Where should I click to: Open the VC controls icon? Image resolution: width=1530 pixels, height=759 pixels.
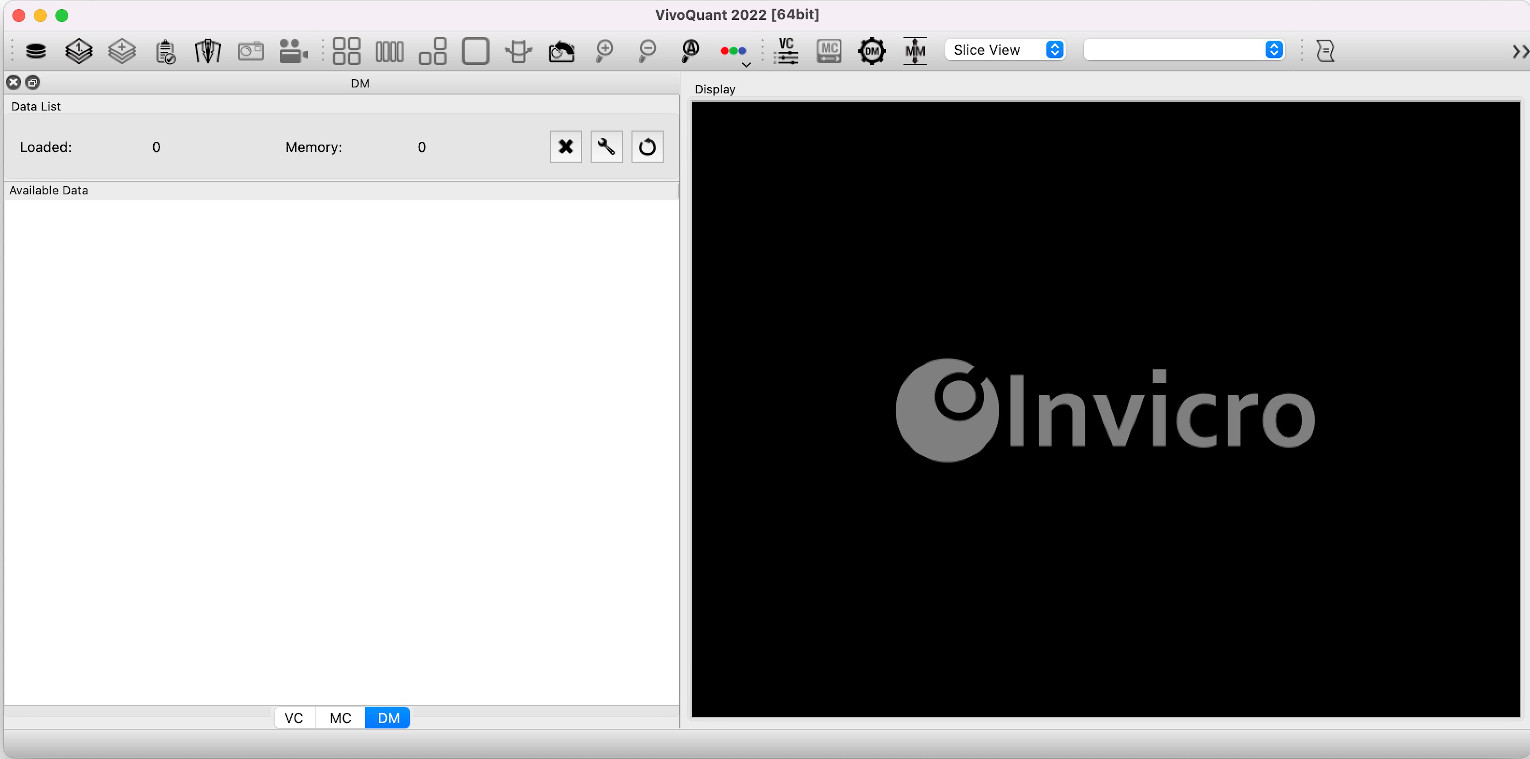pos(786,50)
